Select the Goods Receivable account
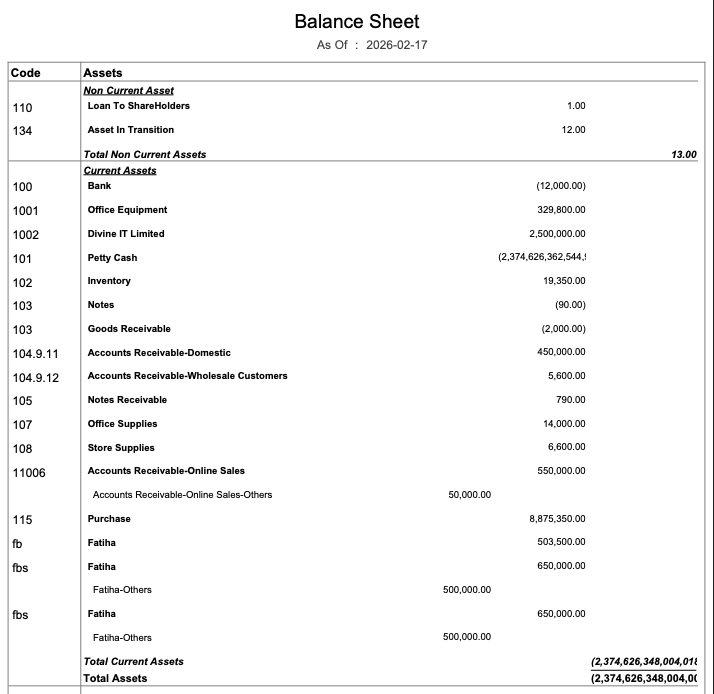714x694 pixels. (129, 329)
